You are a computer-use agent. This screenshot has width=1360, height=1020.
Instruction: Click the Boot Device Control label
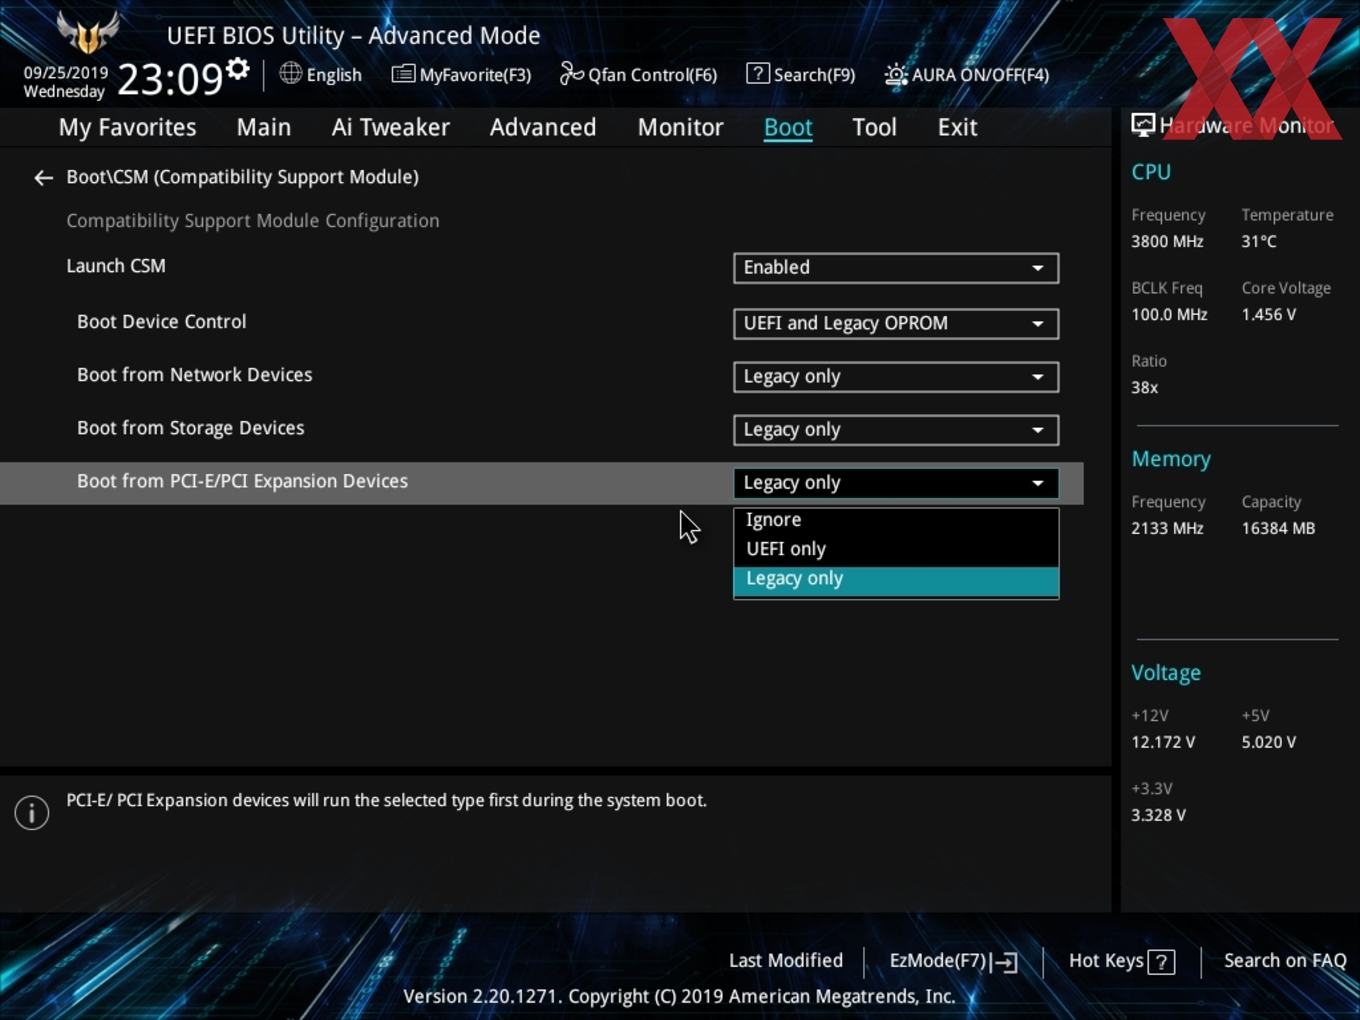[x=161, y=322]
